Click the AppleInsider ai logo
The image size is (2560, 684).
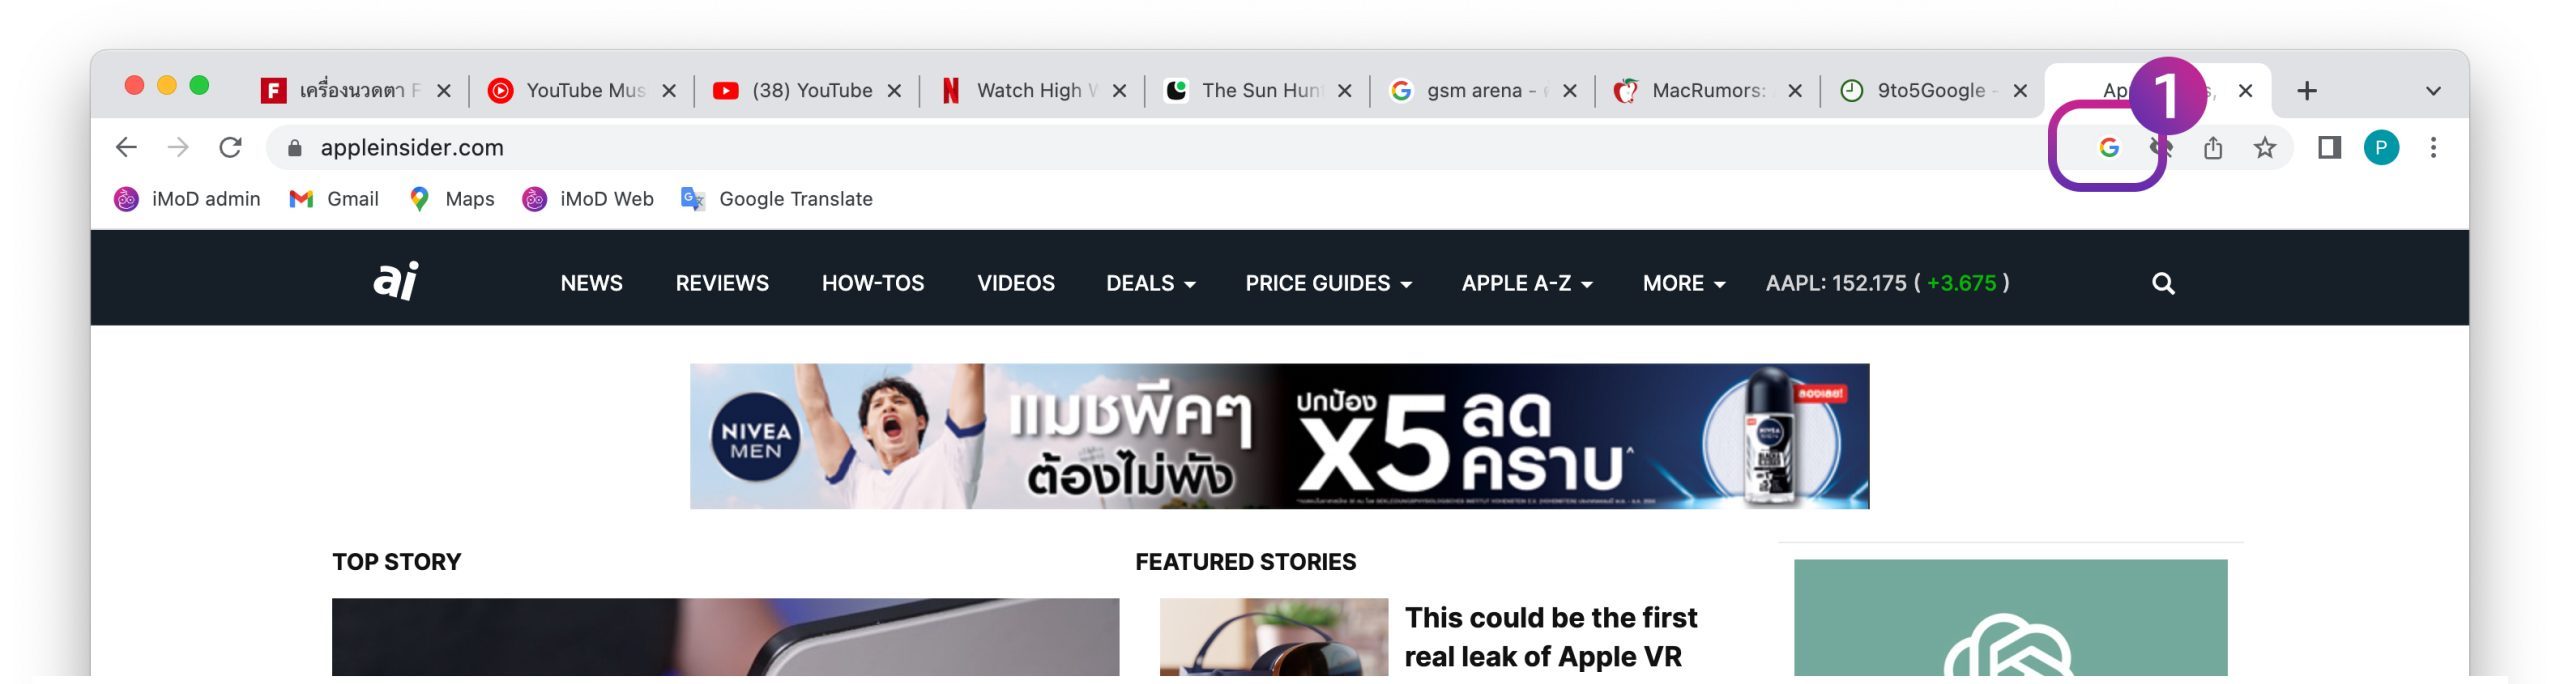point(395,281)
